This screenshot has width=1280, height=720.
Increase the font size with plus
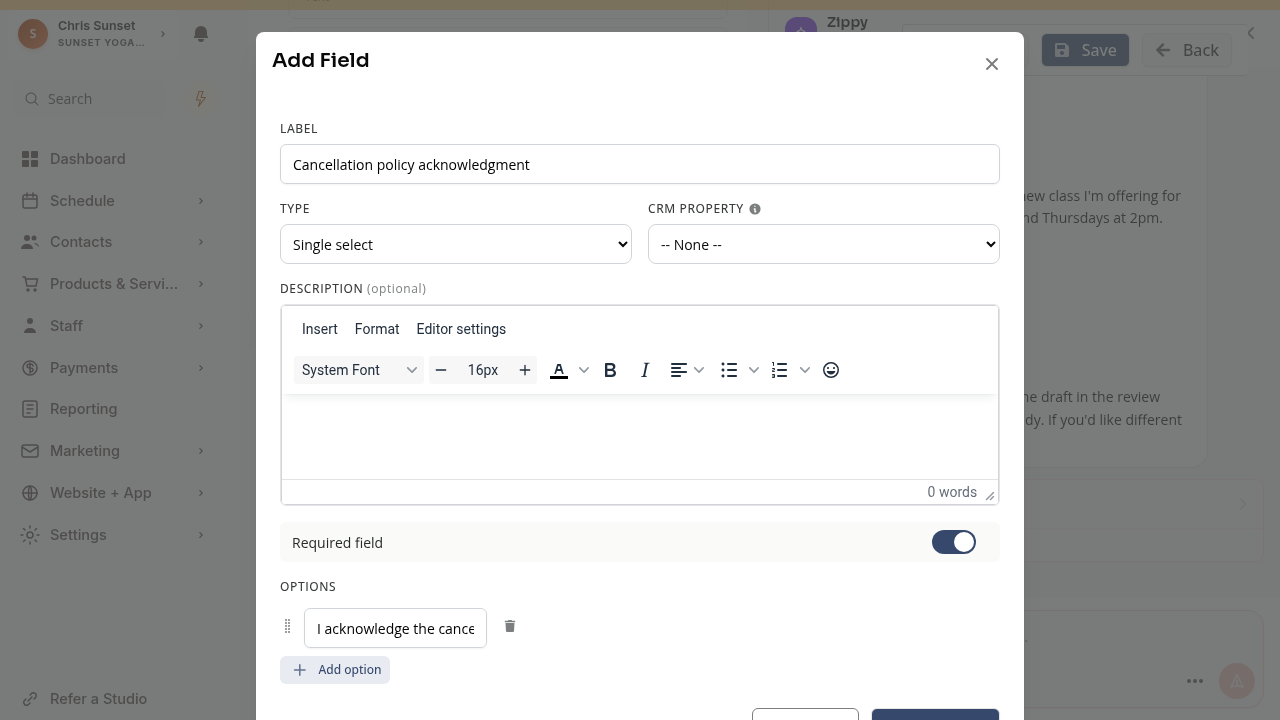point(525,370)
